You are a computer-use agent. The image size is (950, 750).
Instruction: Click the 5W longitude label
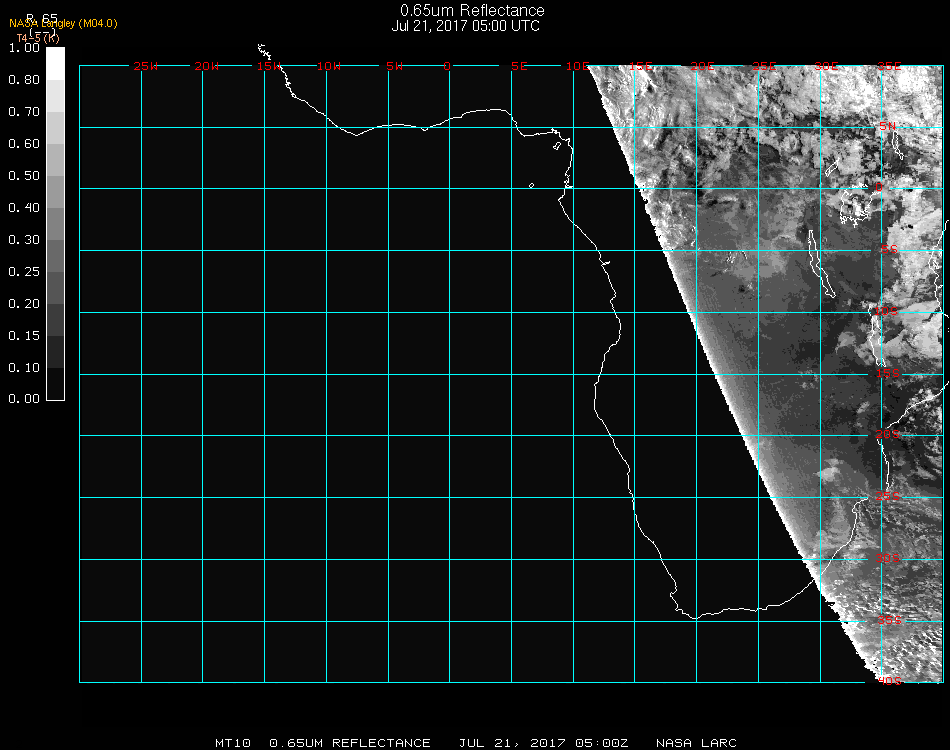tap(394, 66)
